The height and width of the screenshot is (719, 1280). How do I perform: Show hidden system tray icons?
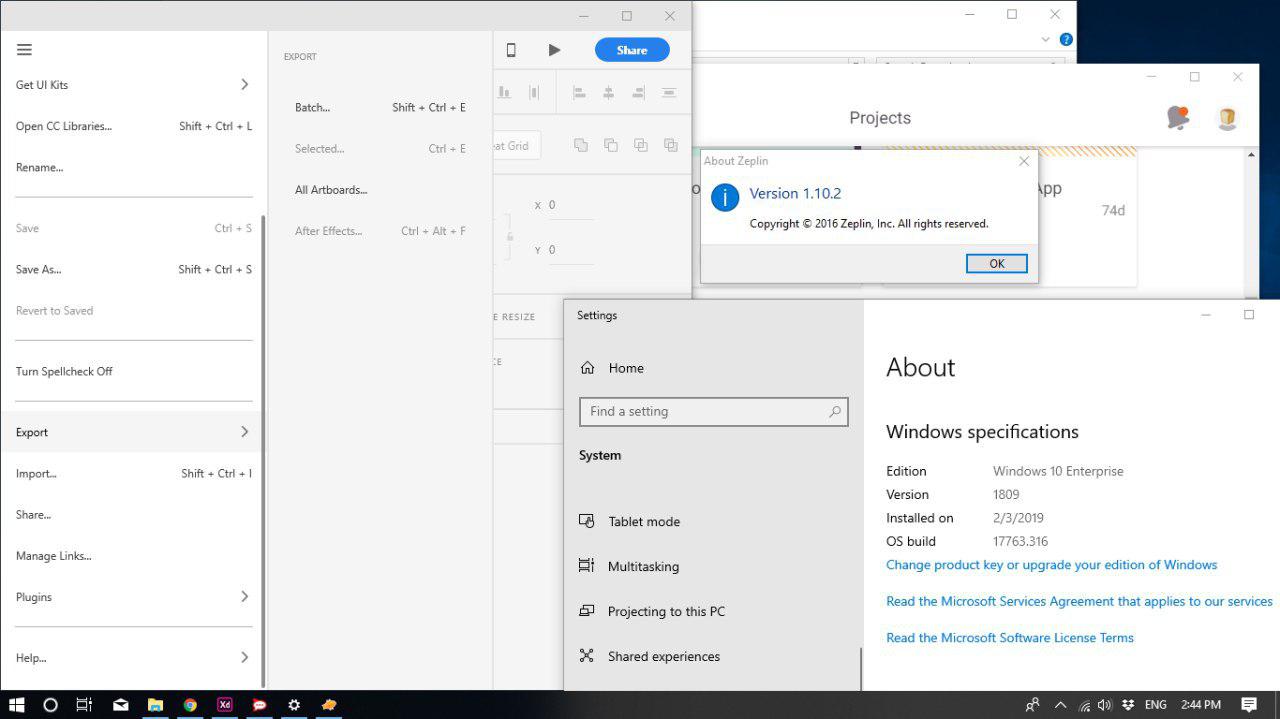(1060, 705)
